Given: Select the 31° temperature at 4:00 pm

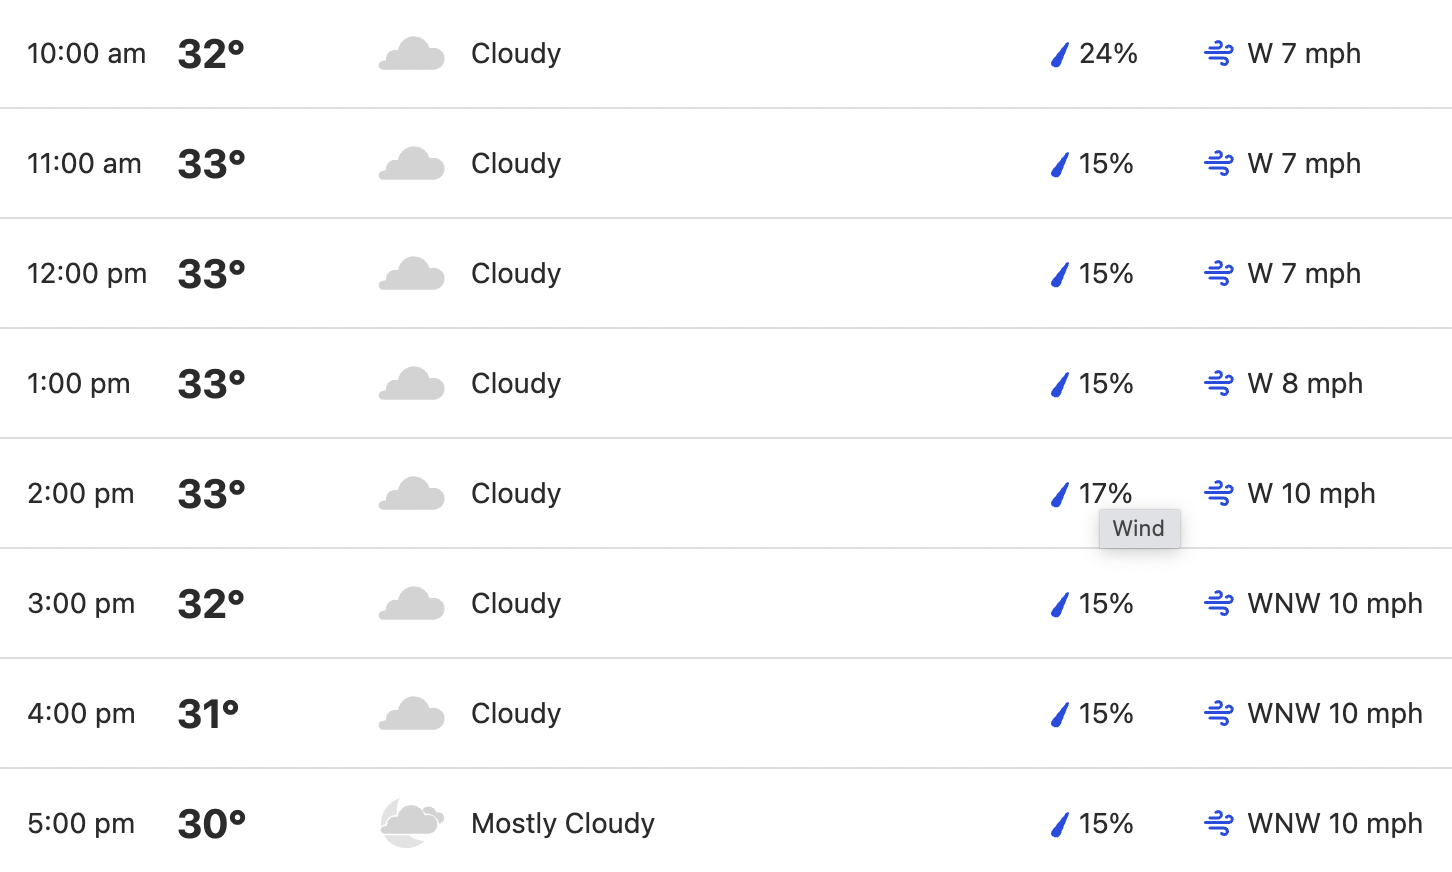Looking at the screenshot, I should (x=208, y=713).
